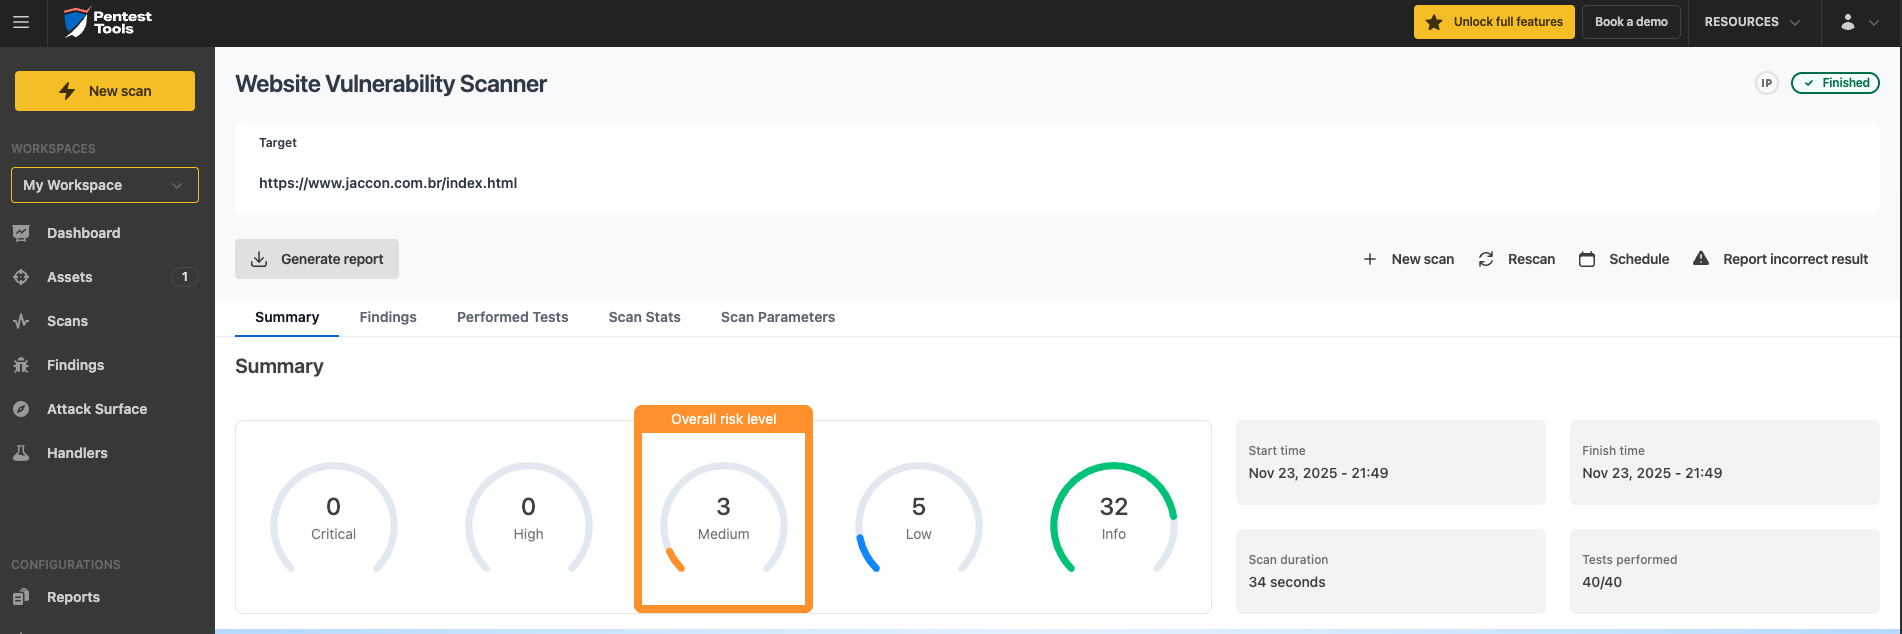Click the Findings bug icon
This screenshot has width=1902, height=634.
pyautogui.click(x=21, y=365)
